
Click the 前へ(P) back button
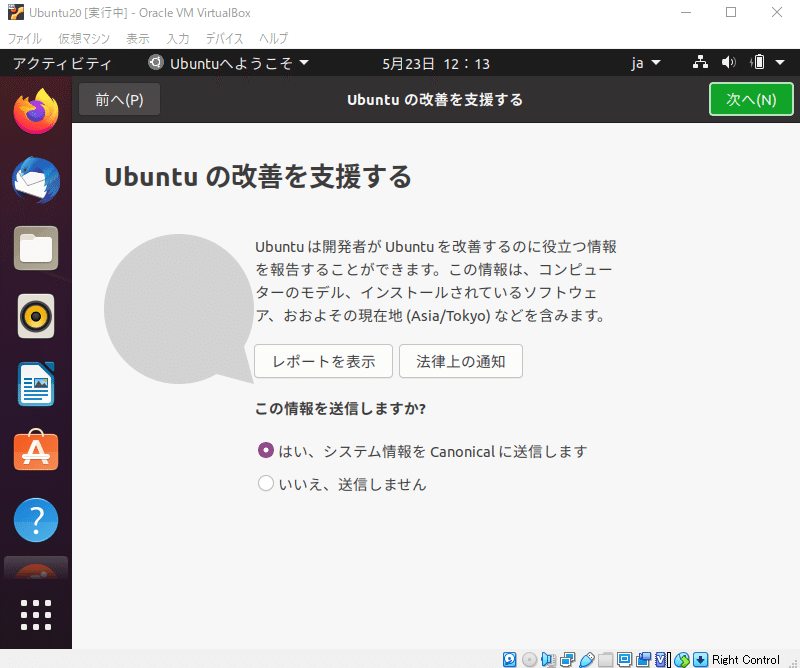pos(119,99)
